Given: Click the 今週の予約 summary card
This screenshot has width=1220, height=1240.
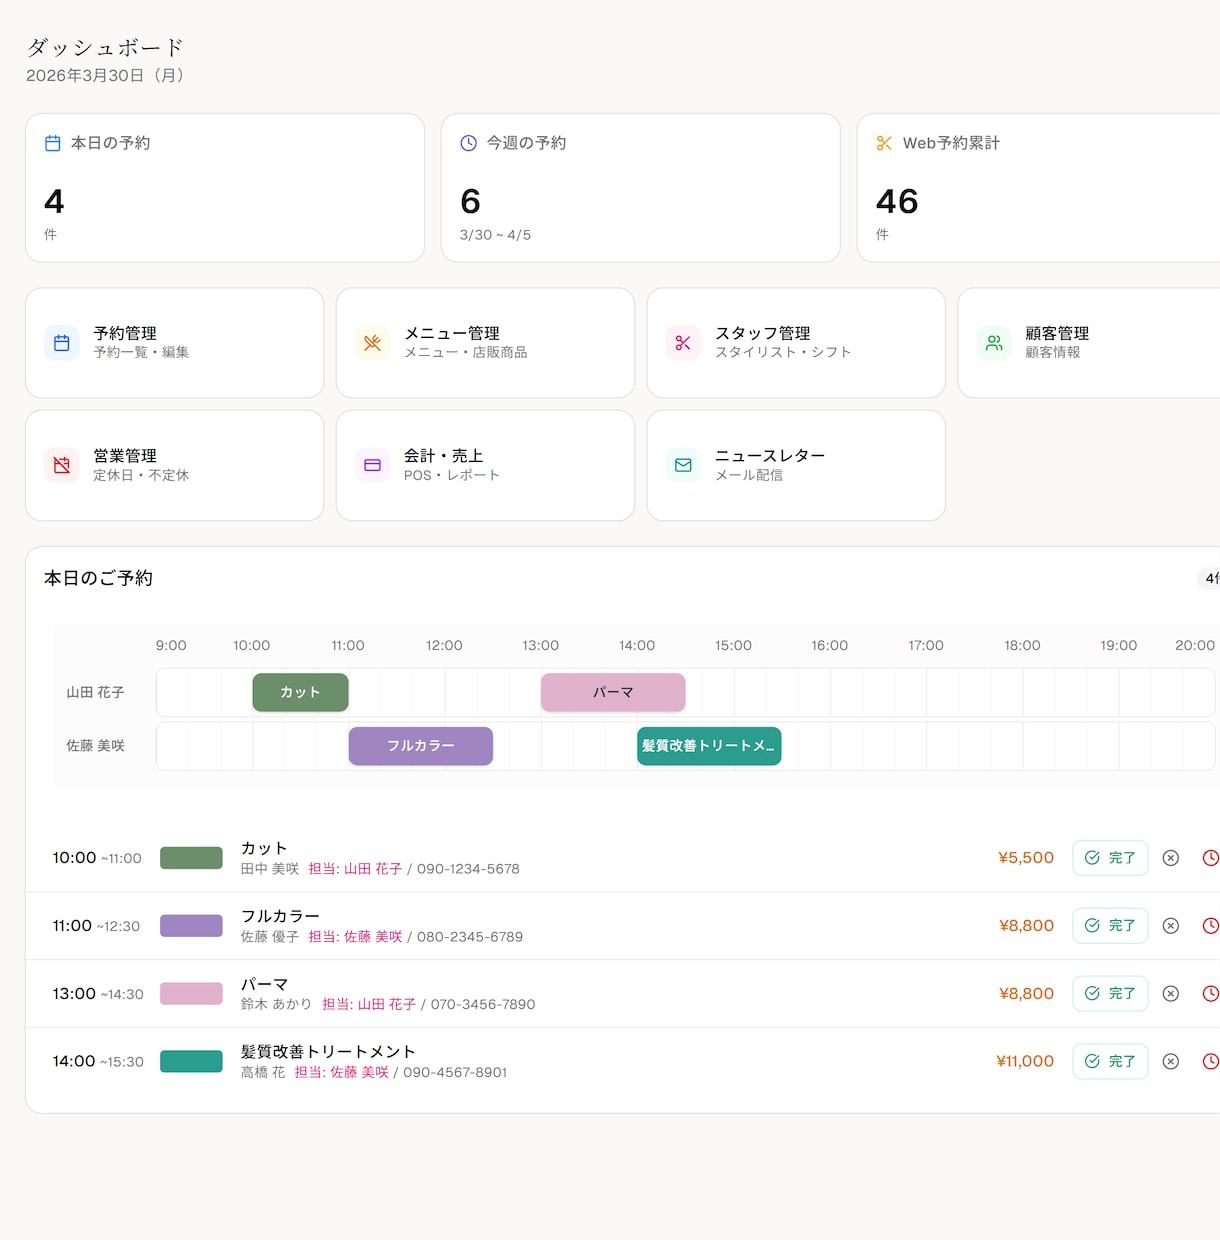Looking at the screenshot, I should pos(640,188).
